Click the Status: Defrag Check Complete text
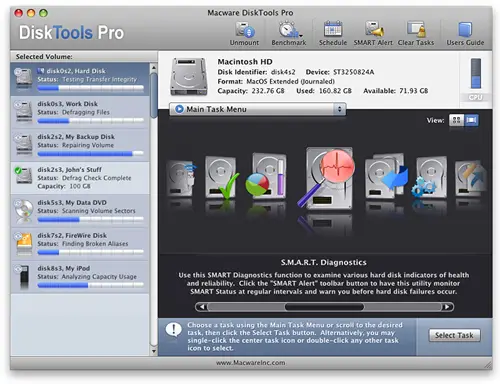The width and height of the screenshot is (500, 384). click(x=84, y=178)
